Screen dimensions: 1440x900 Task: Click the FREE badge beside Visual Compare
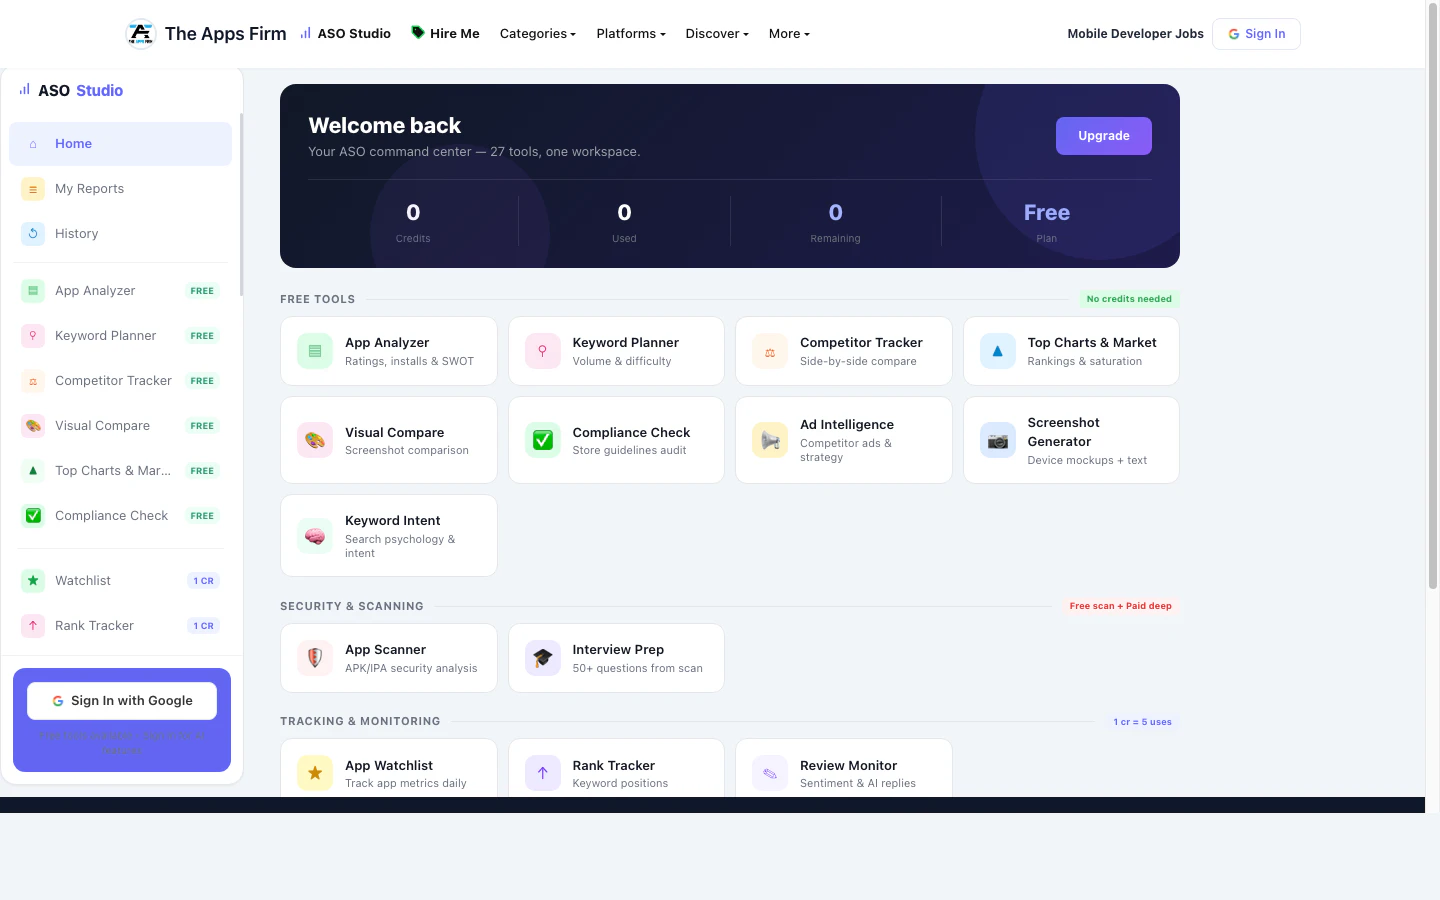tap(202, 426)
